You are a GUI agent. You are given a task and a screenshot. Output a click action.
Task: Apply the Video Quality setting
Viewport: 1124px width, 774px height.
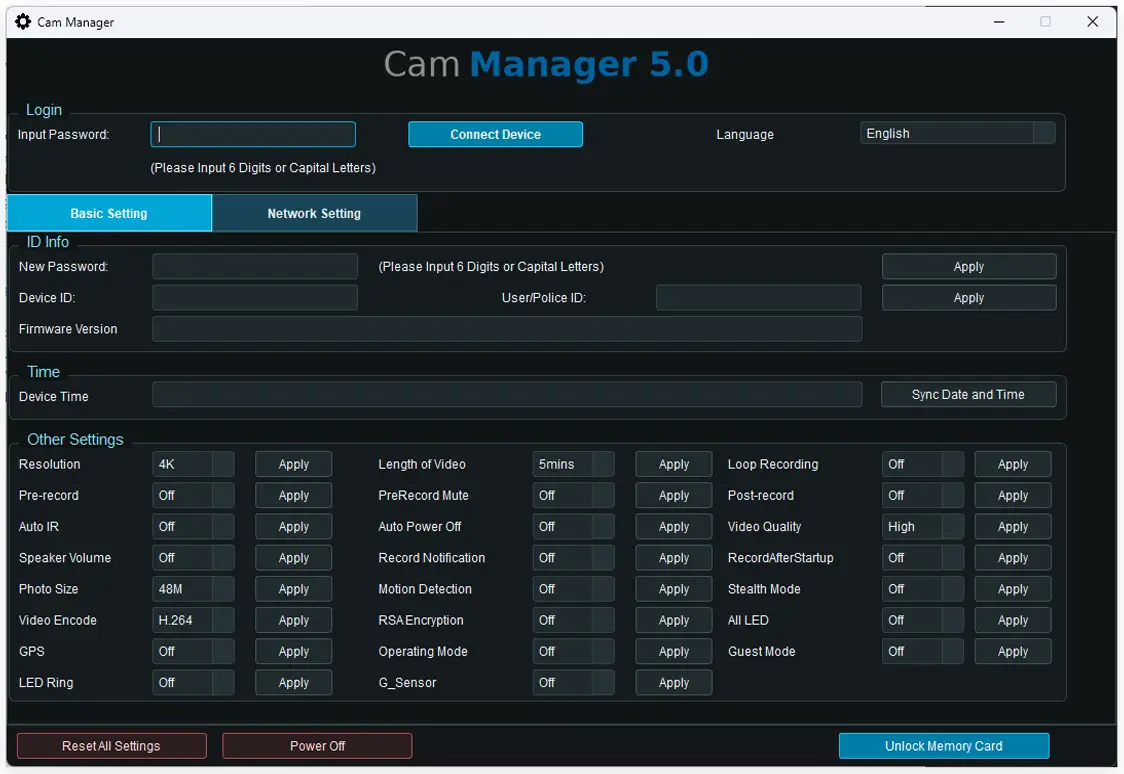[1013, 527]
